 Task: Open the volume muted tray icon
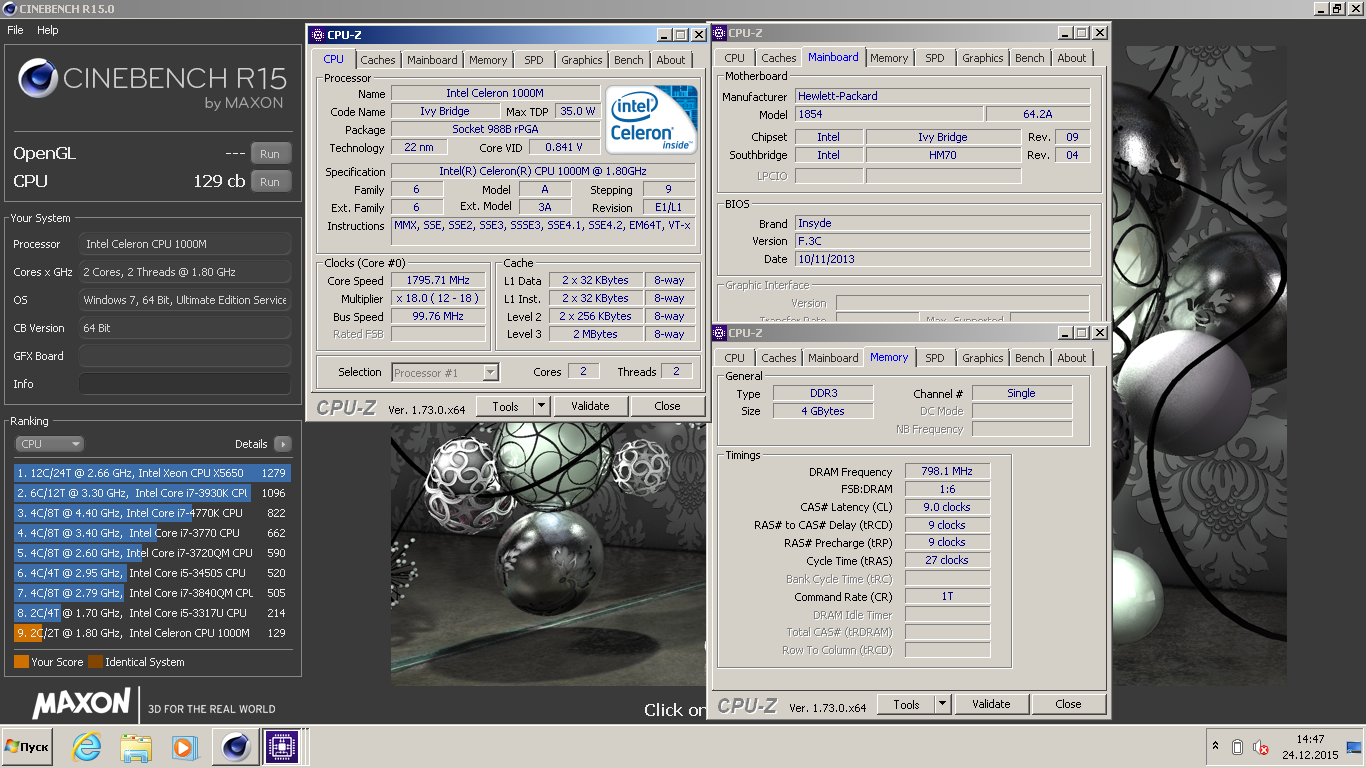tap(1261, 747)
